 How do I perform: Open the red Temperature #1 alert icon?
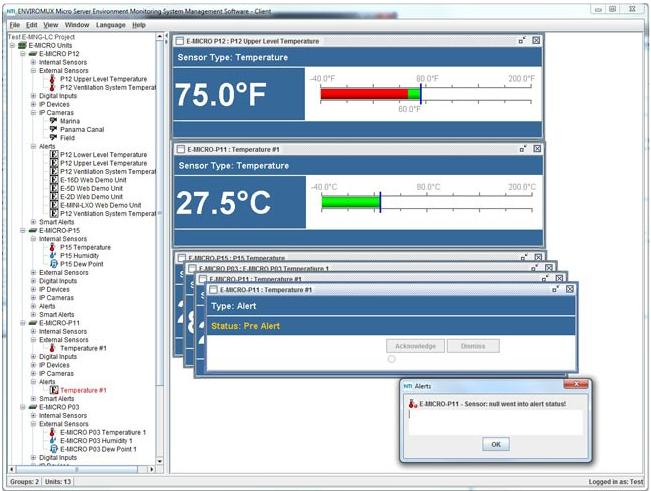tap(54, 390)
